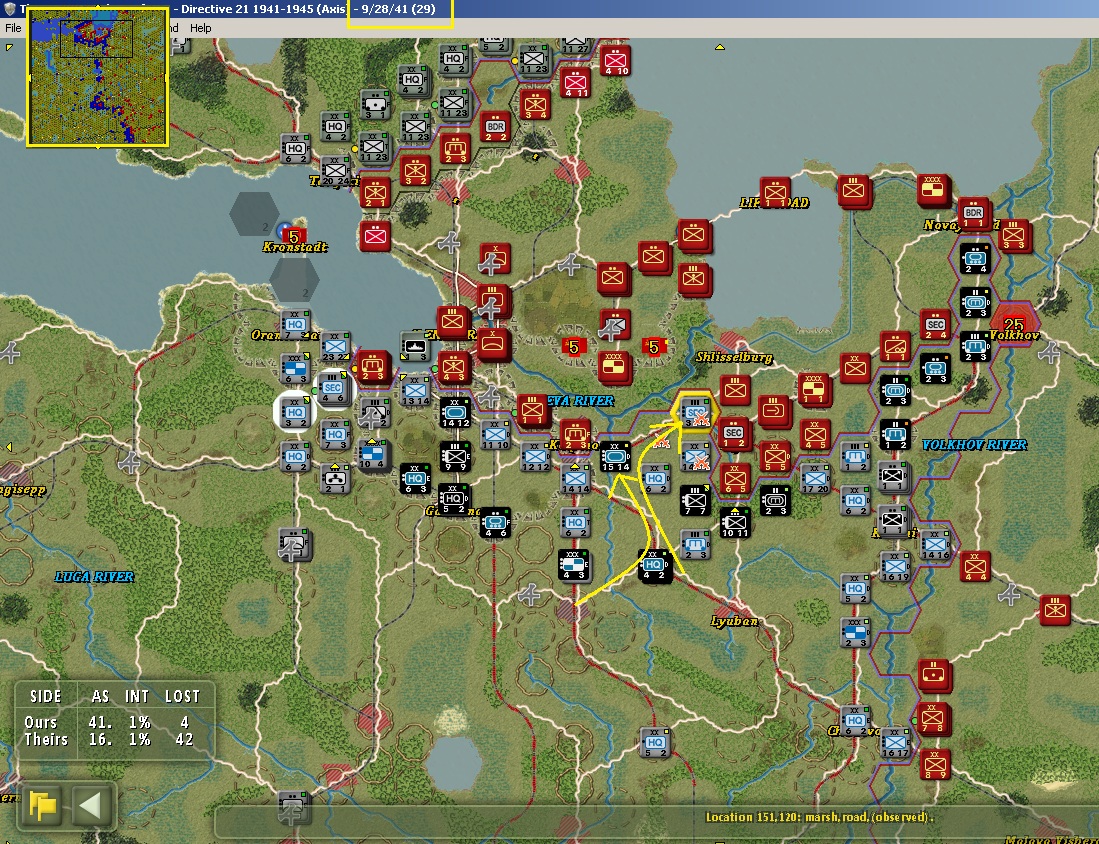
Task: Select the red infantry unit 4 11
Action: coord(575,83)
